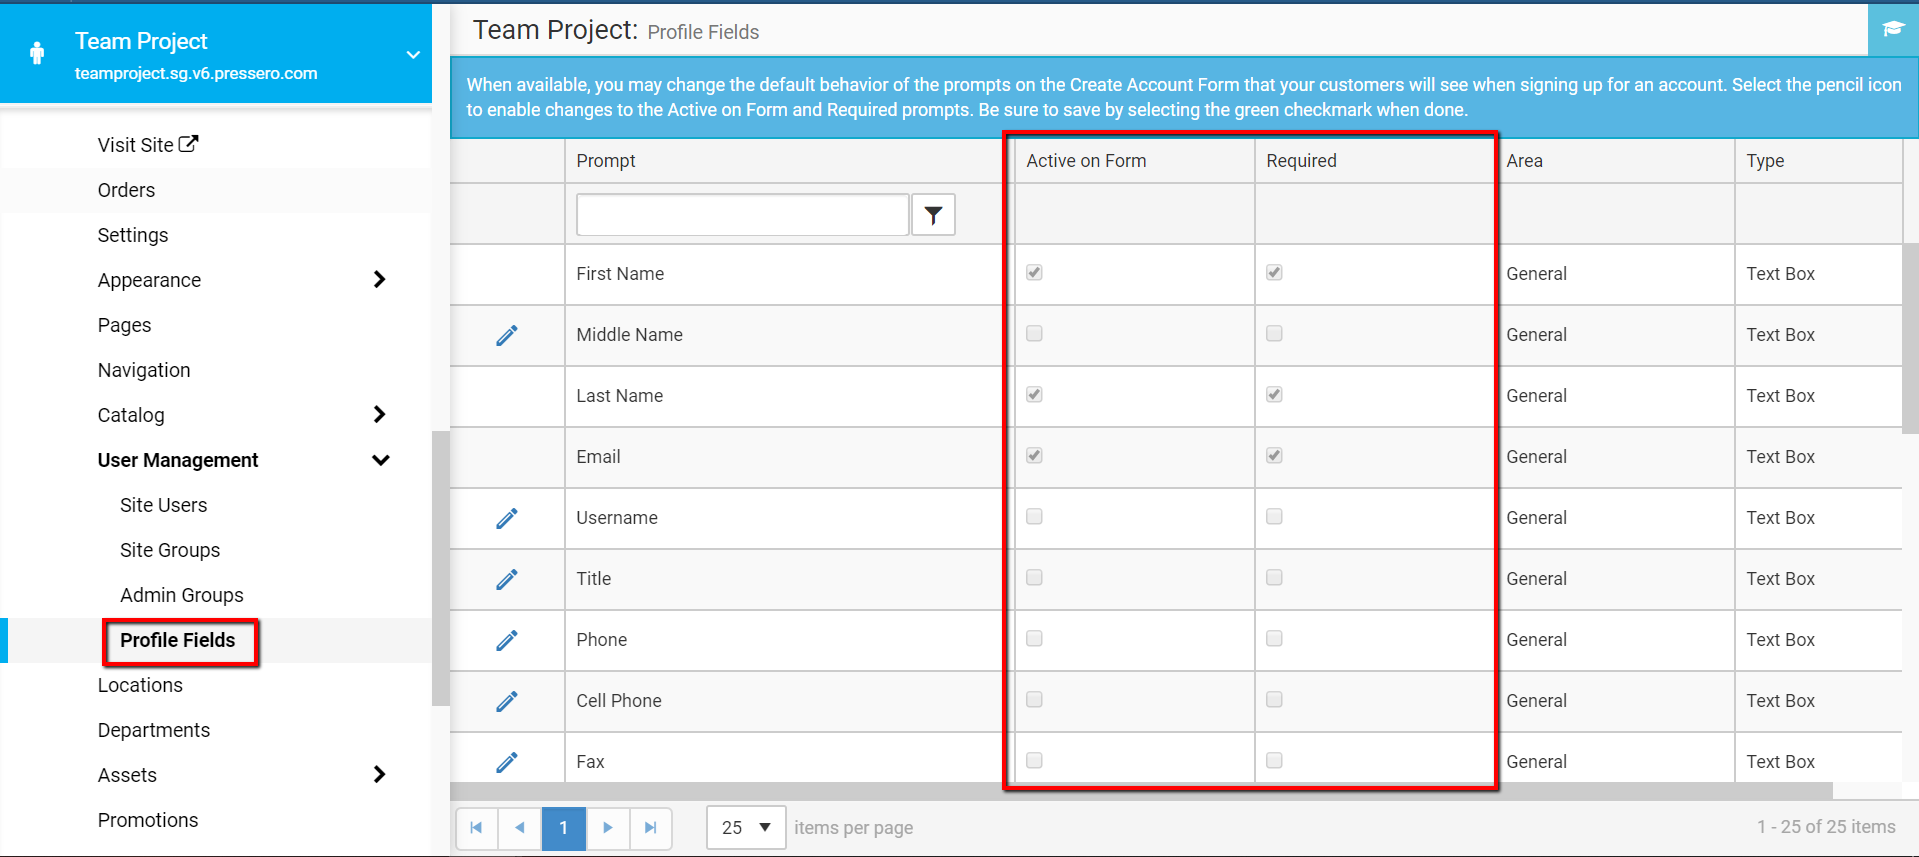Go to the last page of results

[x=651, y=828]
